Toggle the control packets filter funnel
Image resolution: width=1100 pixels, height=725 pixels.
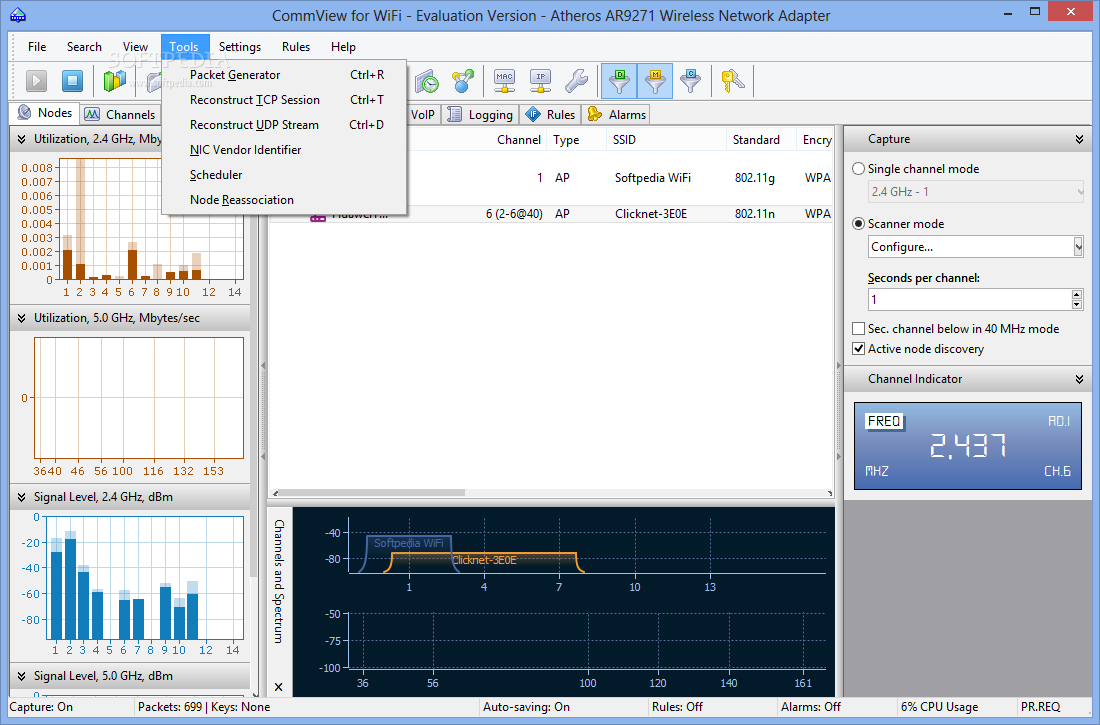tap(690, 81)
